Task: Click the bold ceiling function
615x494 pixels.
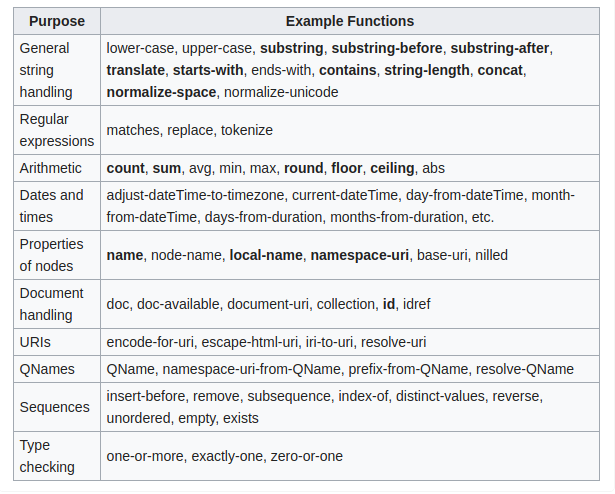Action: click(392, 168)
